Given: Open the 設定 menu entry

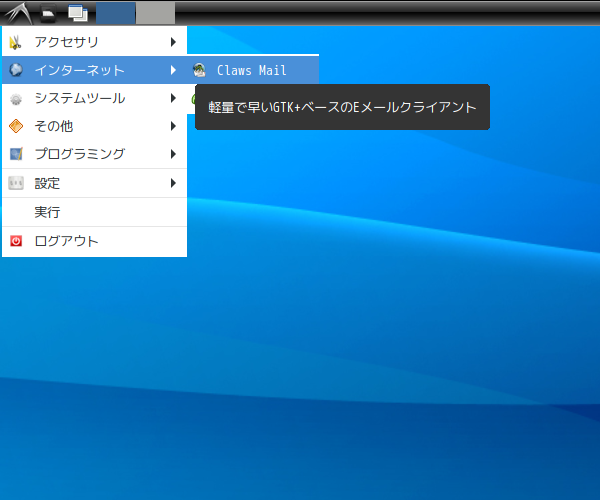Looking at the screenshot, I should click(95, 183).
